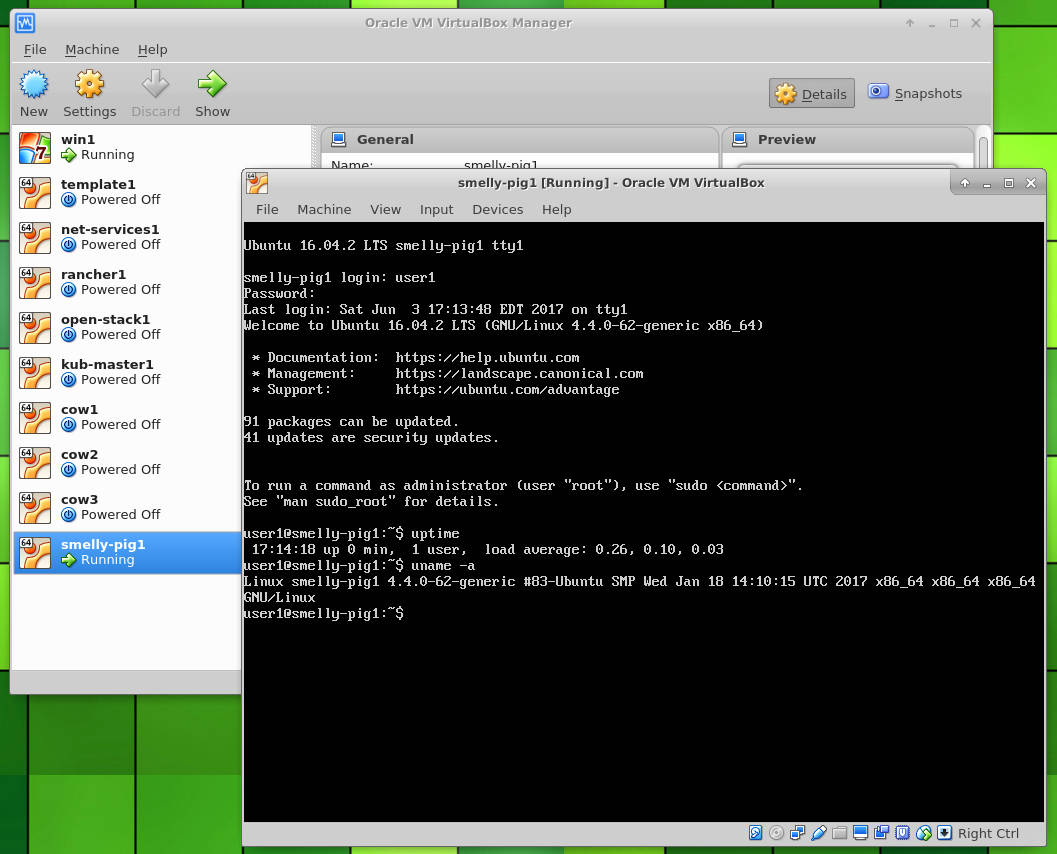This screenshot has width=1057, height=854.
Task: Select the win1 virtual machine
Action: (127, 147)
